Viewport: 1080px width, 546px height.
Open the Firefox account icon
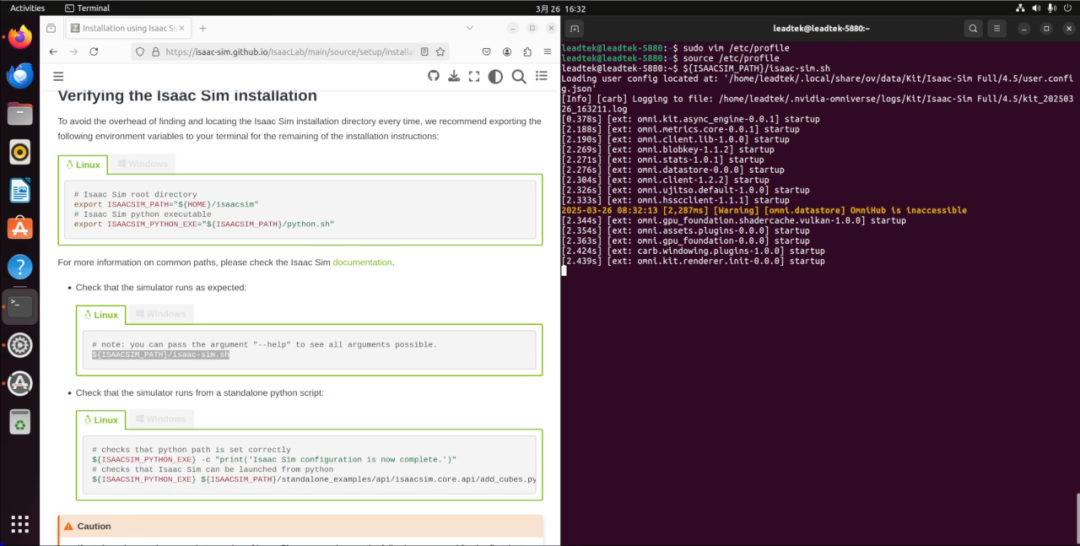coord(507,52)
